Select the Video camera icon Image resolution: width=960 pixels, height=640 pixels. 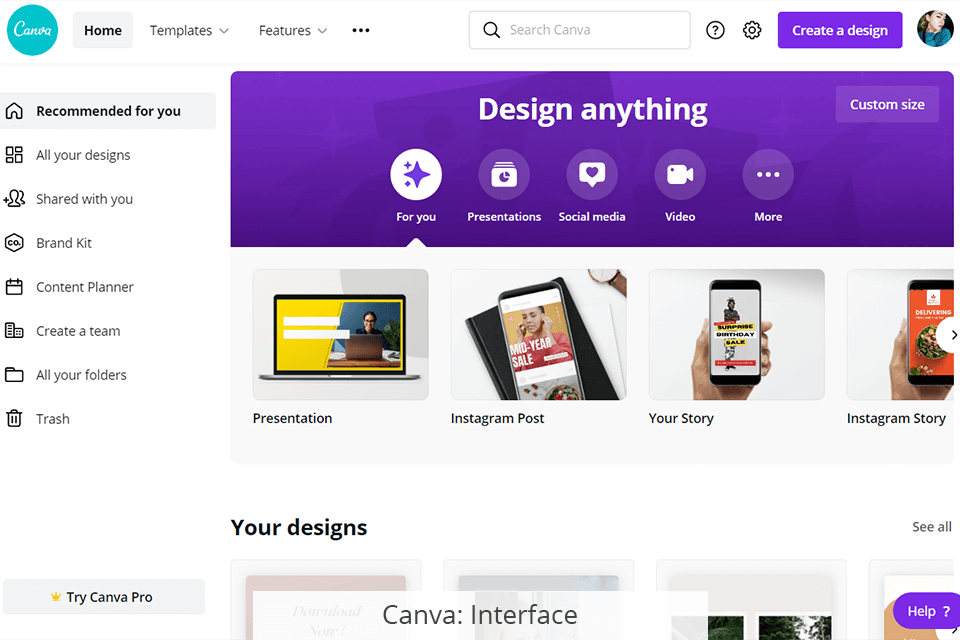[680, 175]
